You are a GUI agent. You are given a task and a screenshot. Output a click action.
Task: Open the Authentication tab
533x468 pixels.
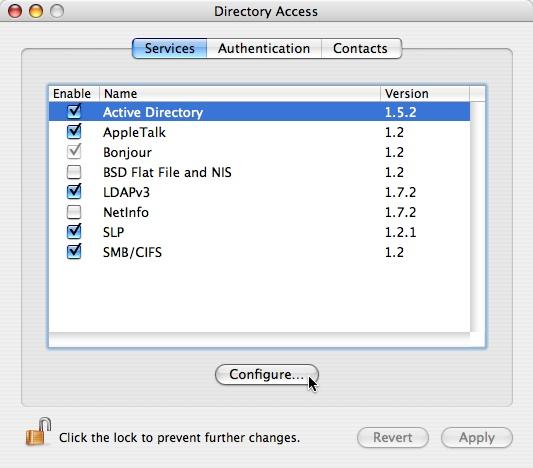click(264, 49)
